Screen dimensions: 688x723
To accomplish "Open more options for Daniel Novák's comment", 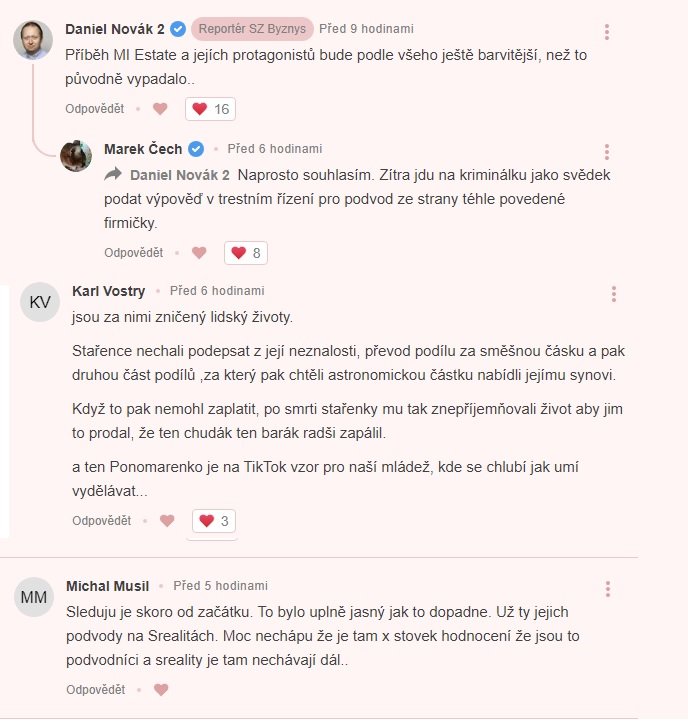I will pyautogui.click(x=606, y=32).
